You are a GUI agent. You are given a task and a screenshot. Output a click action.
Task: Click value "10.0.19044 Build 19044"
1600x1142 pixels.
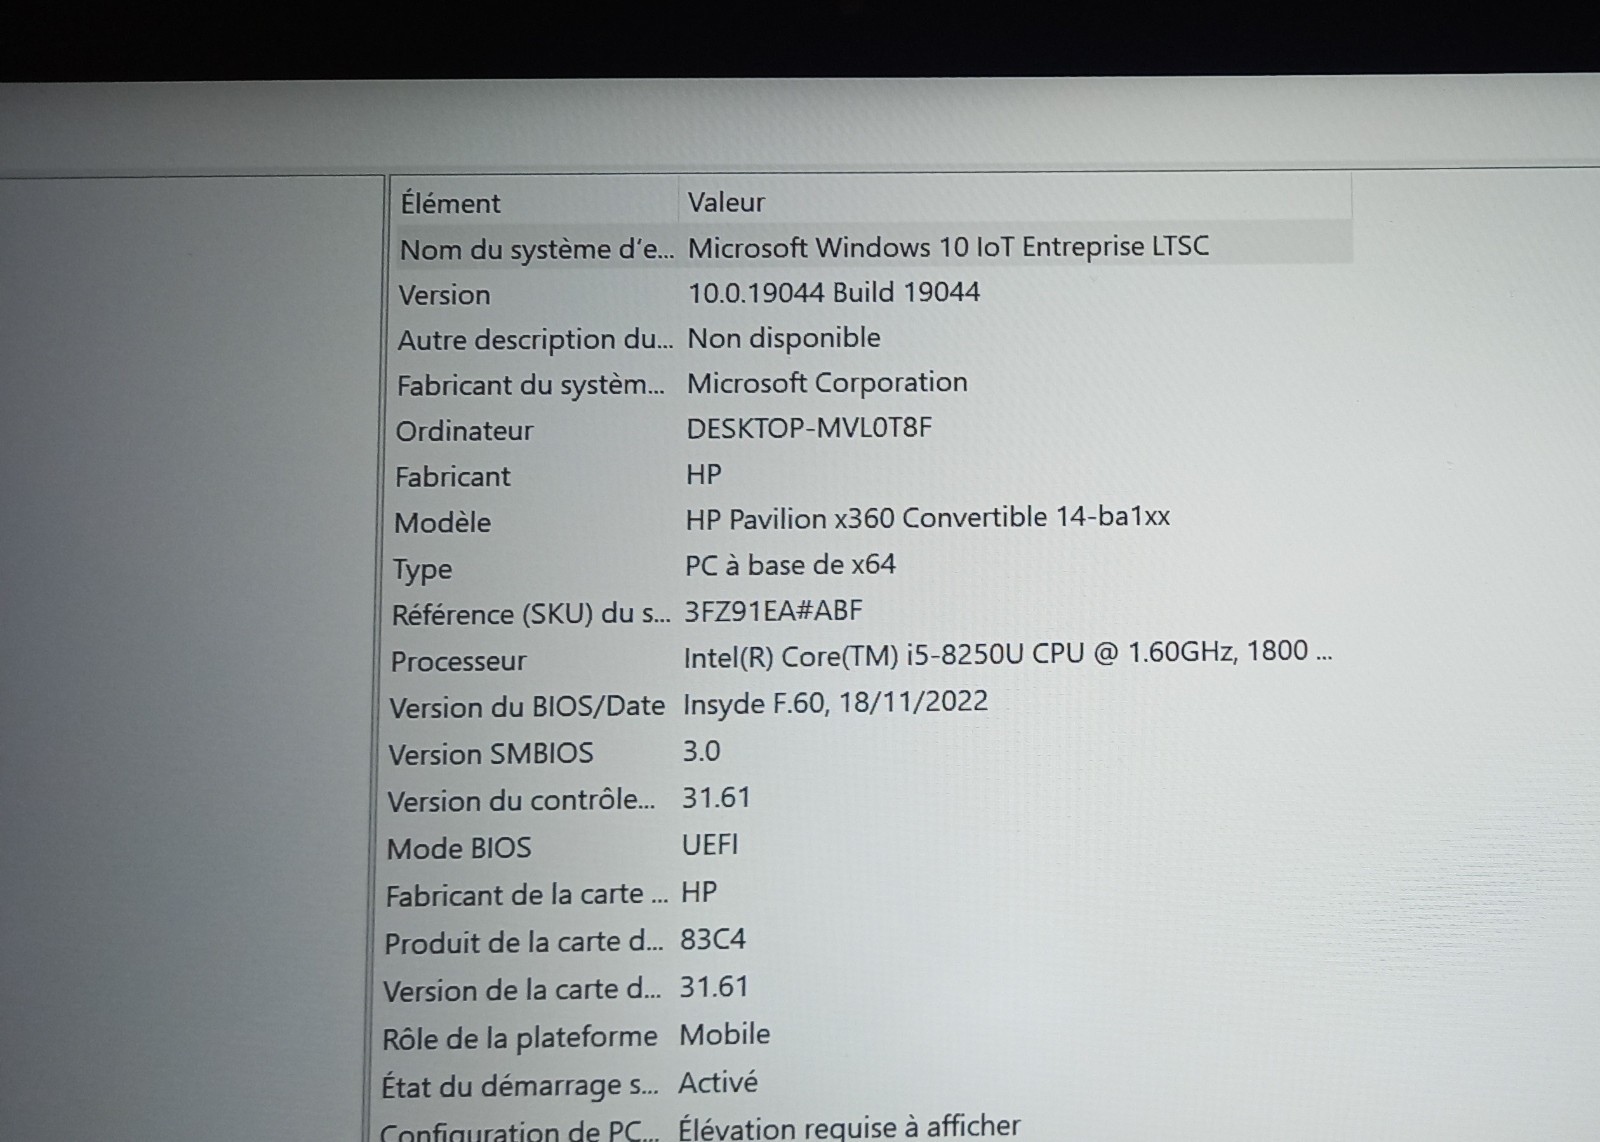click(x=834, y=292)
